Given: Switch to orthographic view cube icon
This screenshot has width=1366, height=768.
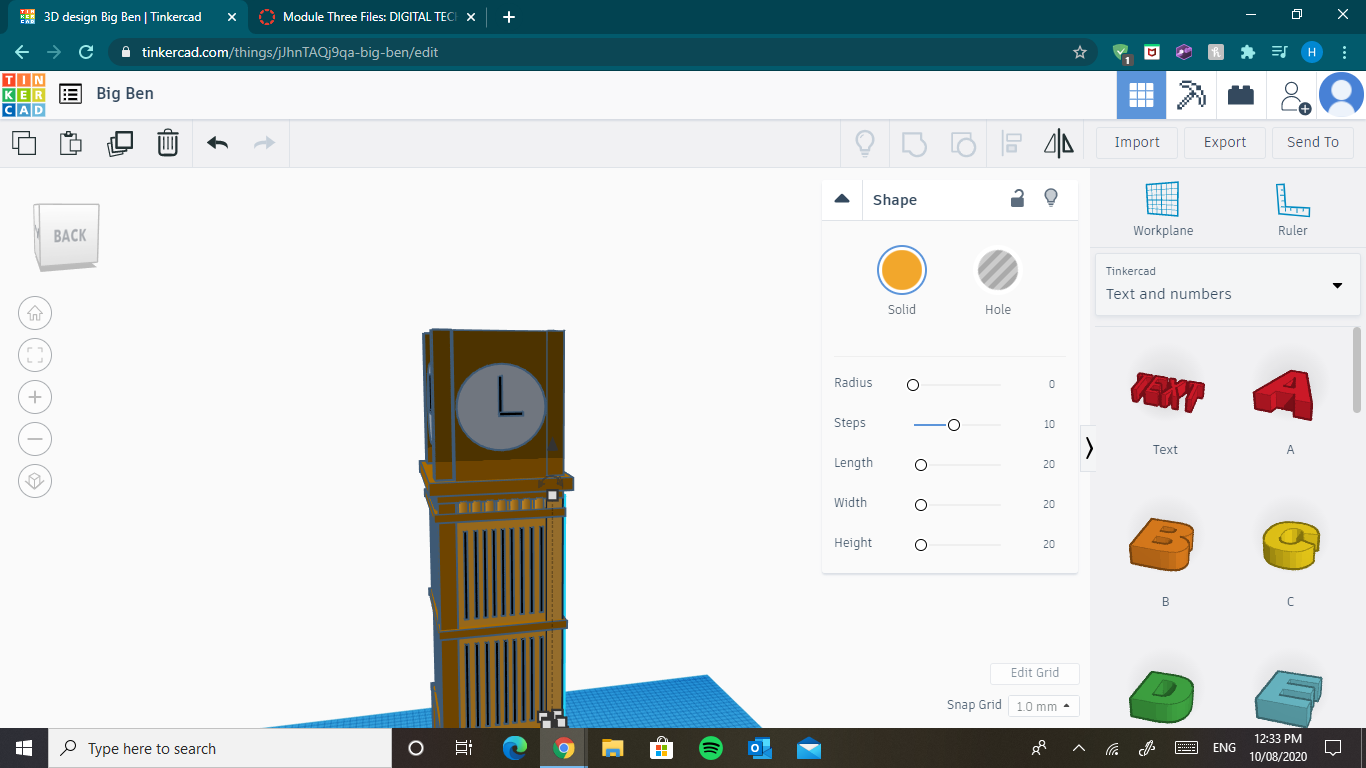Looking at the screenshot, I should 35,481.
